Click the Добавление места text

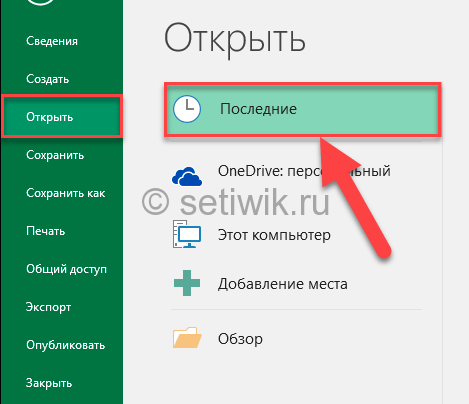(x=283, y=284)
